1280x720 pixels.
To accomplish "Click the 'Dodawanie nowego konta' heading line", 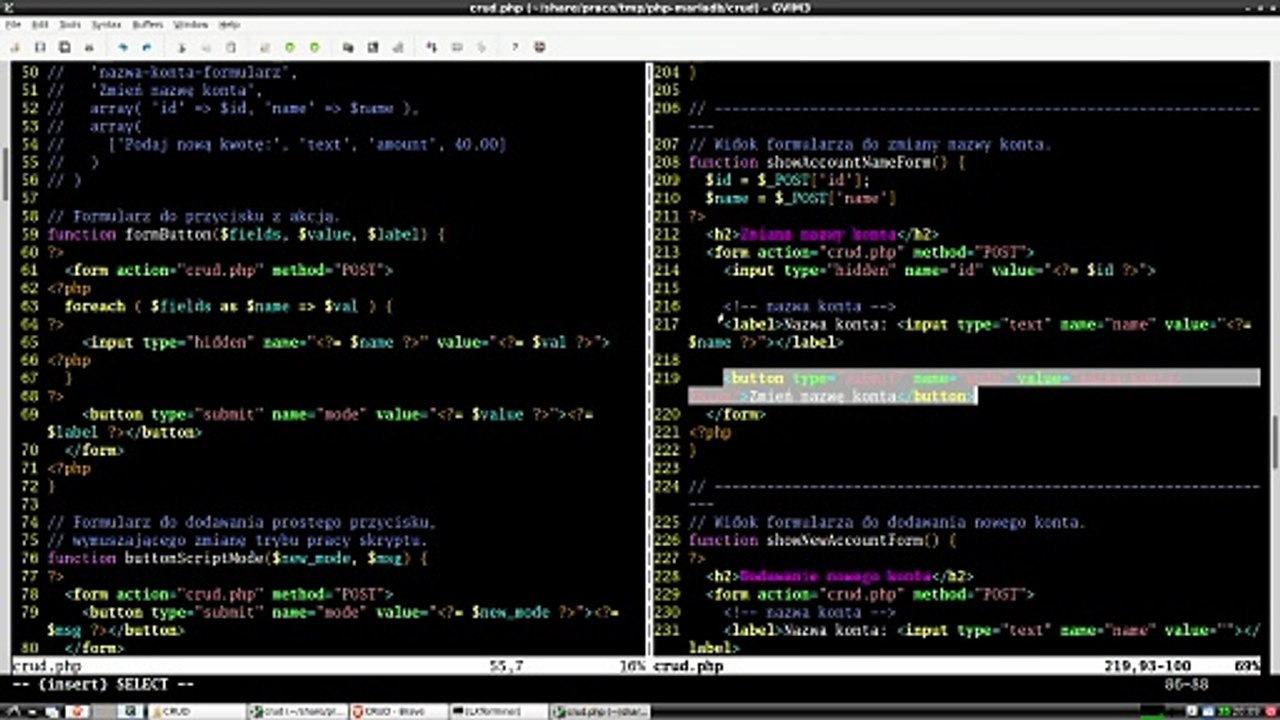I will [839, 576].
